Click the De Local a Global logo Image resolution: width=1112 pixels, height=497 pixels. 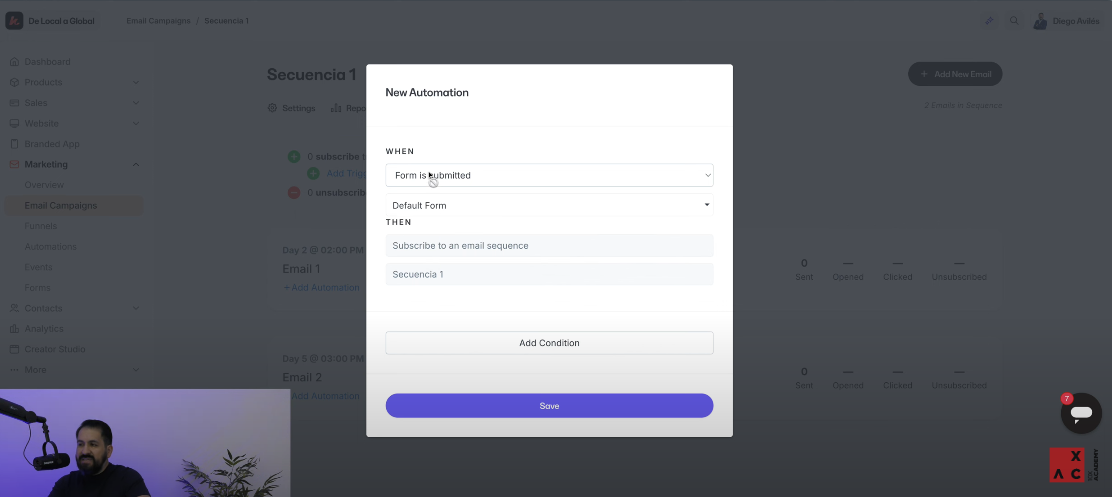click(15, 21)
